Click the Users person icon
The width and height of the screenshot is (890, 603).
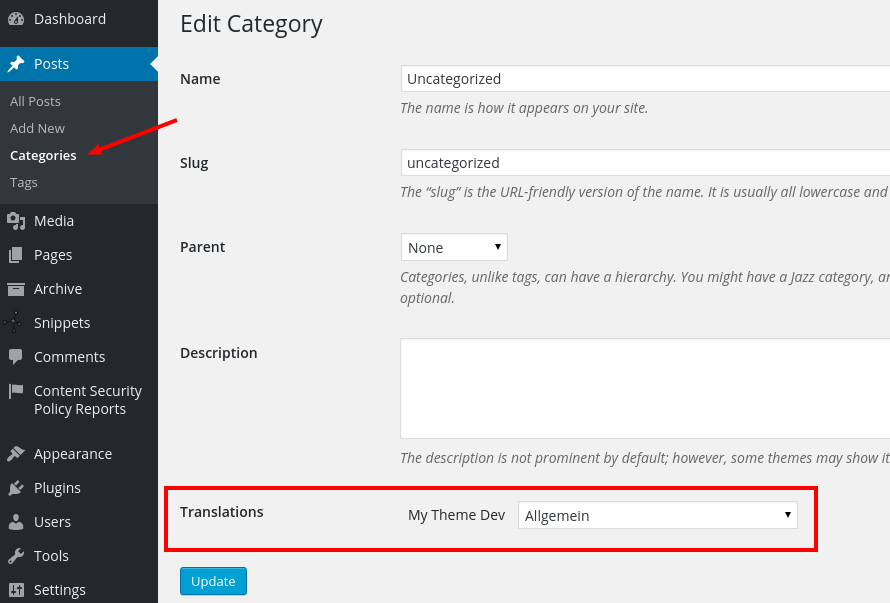(16, 522)
